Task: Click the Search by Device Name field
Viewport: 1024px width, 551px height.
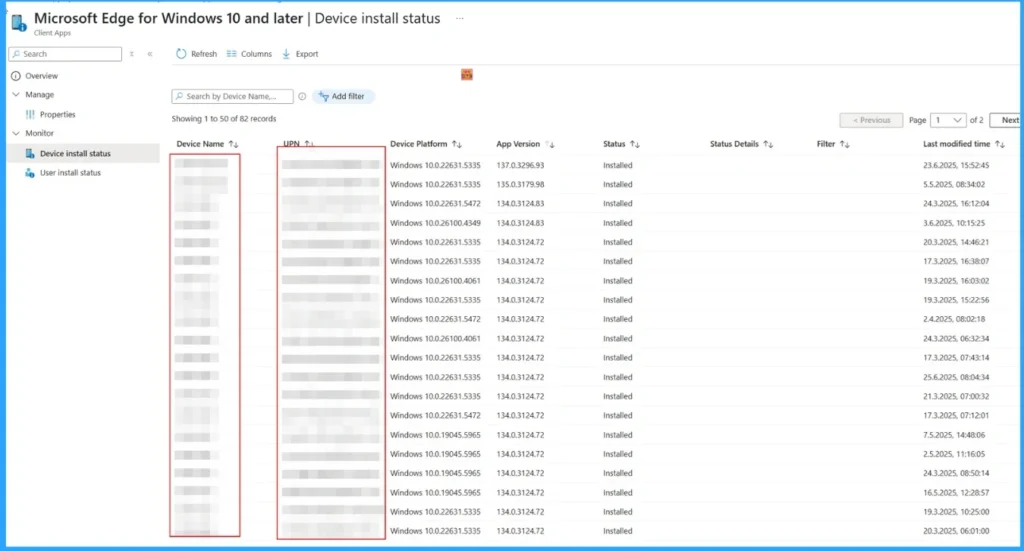Action: (x=232, y=96)
